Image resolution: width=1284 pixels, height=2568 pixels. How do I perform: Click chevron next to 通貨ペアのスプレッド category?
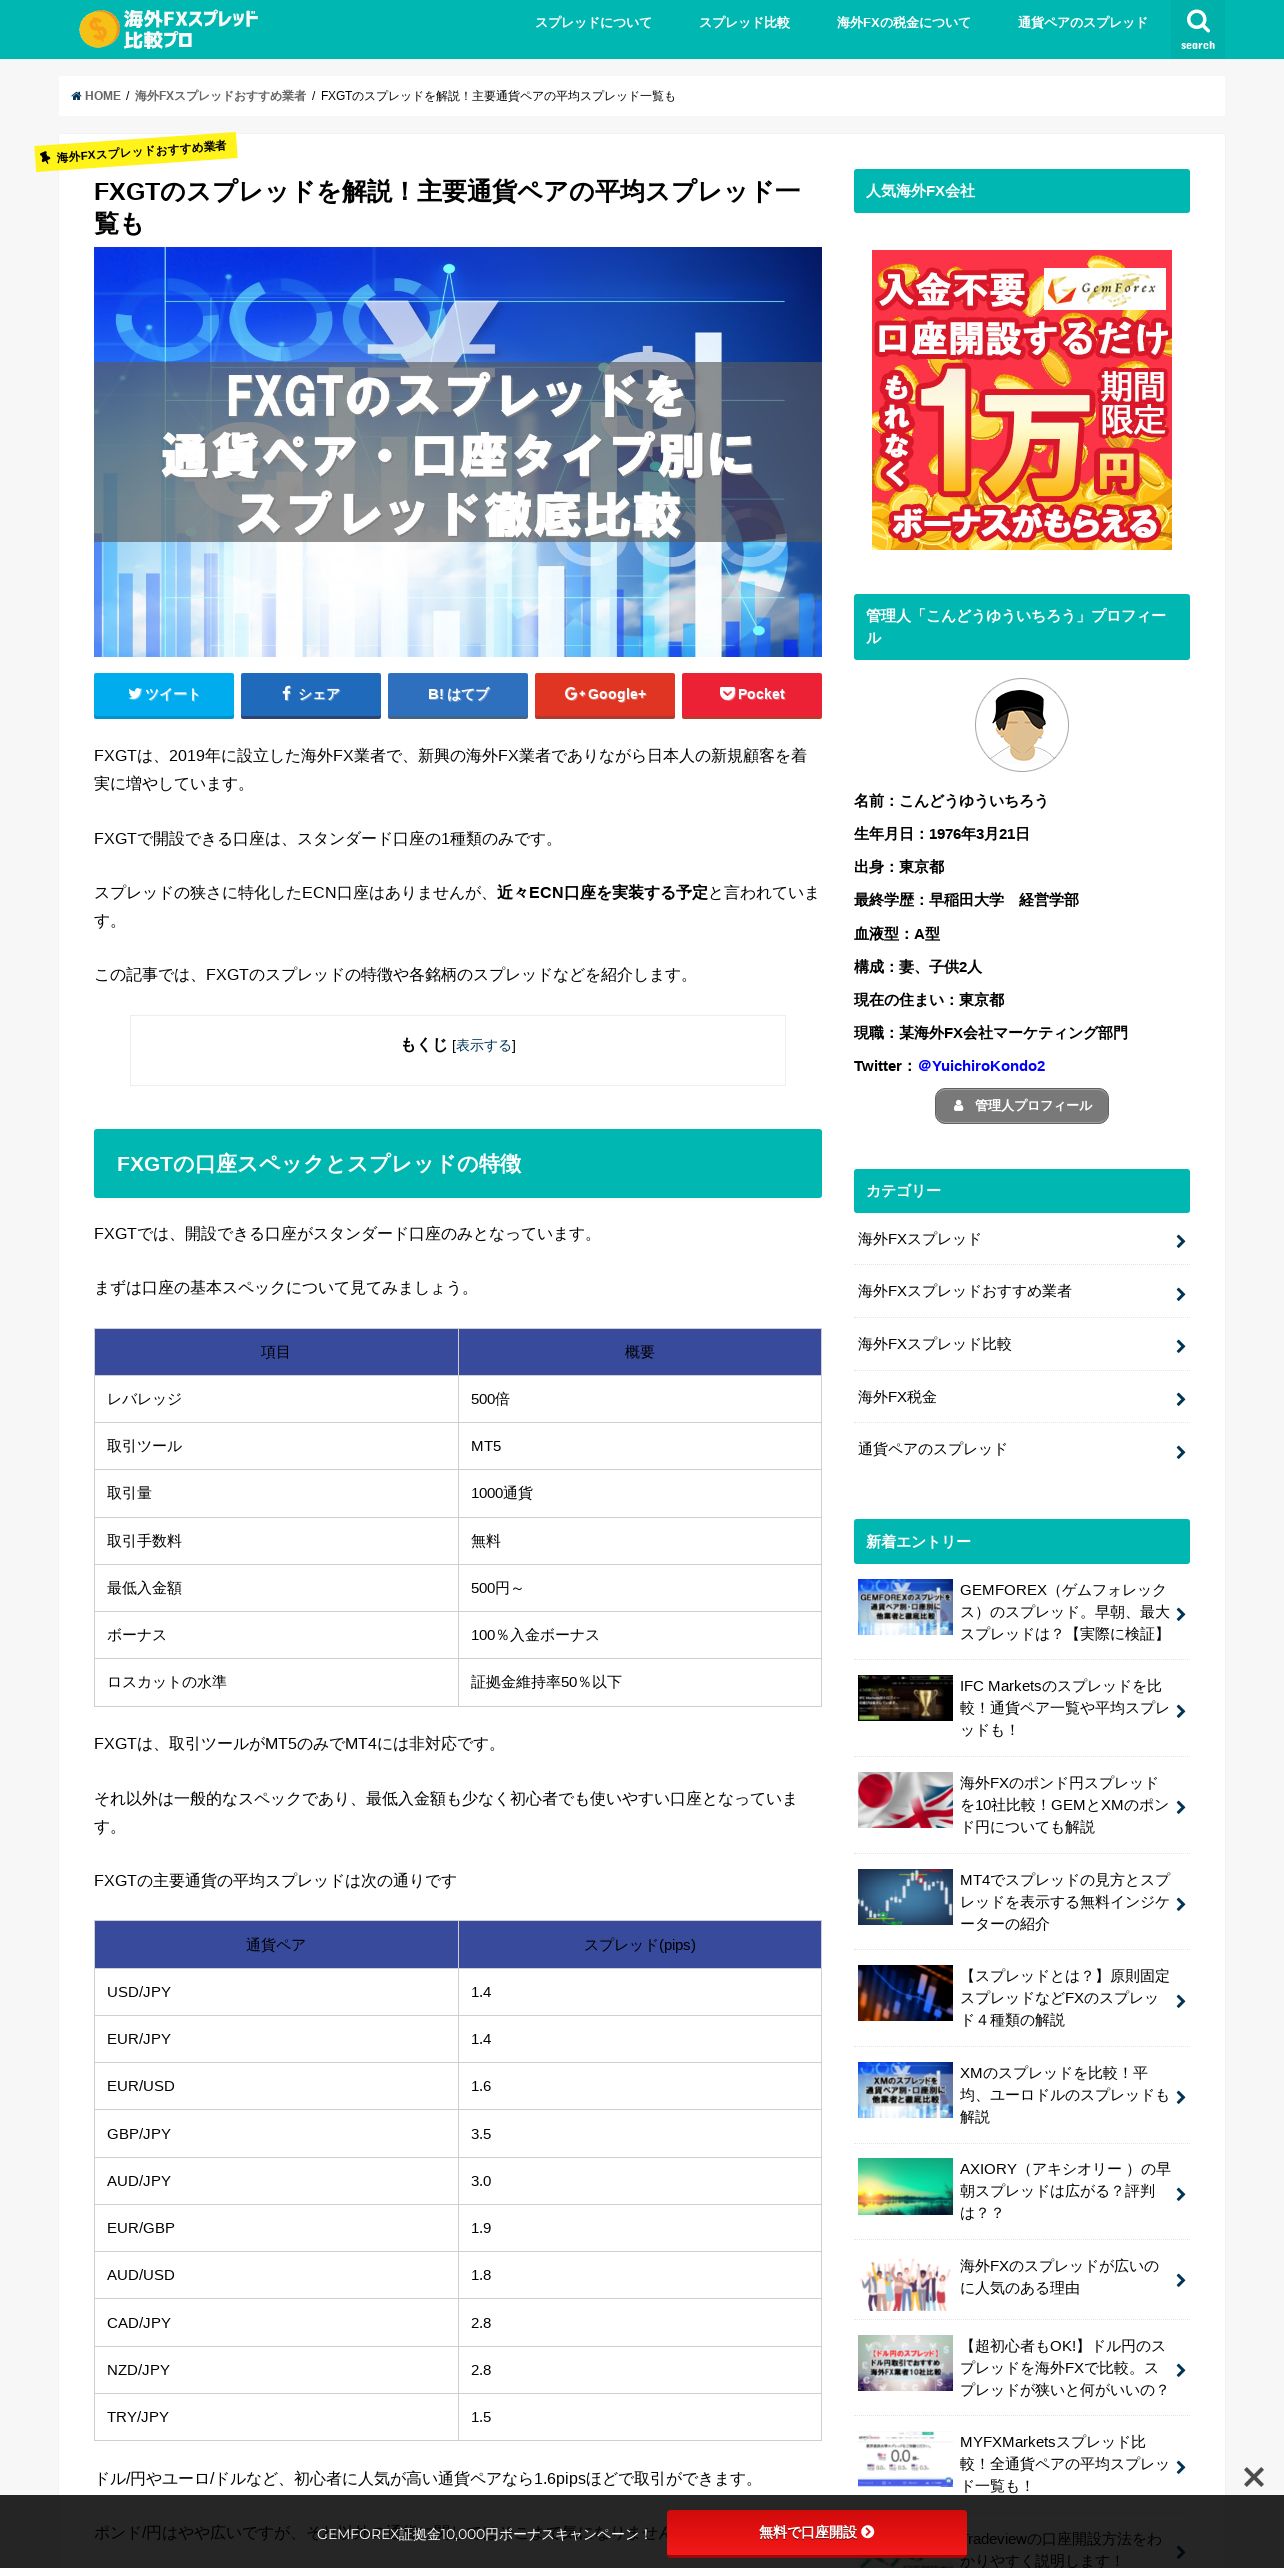(x=1180, y=1452)
